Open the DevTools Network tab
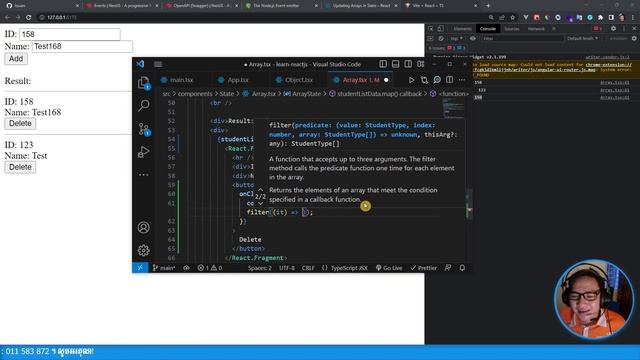This screenshot has width=640, height=360. point(536,29)
